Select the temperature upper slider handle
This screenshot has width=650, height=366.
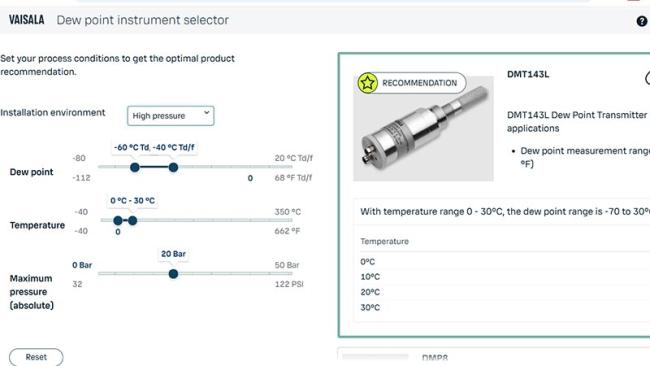point(132,221)
